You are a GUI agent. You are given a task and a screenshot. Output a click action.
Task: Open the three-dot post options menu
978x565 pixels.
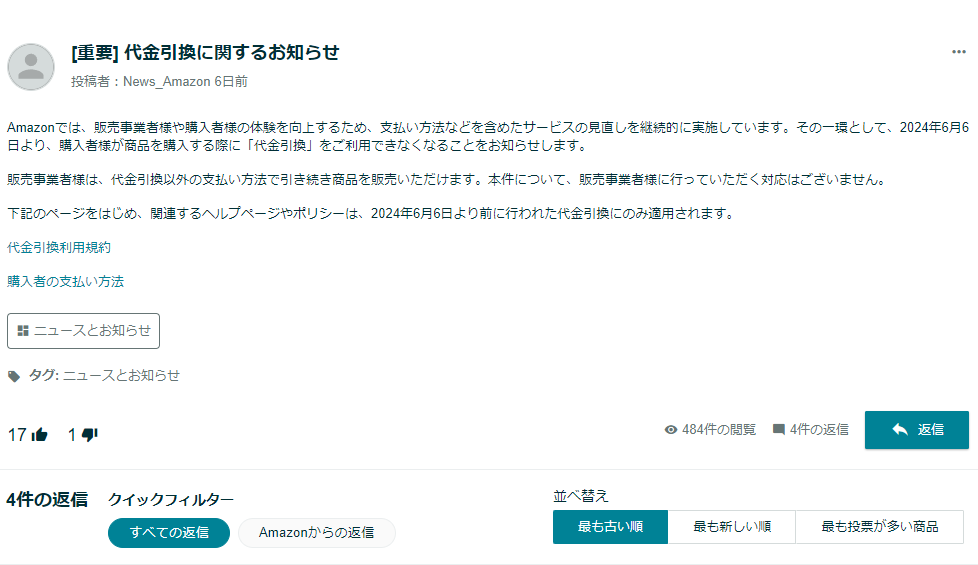(959, 52)
